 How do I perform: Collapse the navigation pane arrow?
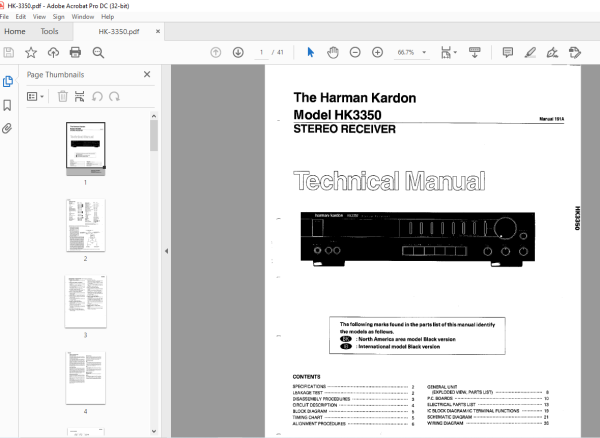pos(166,251)
